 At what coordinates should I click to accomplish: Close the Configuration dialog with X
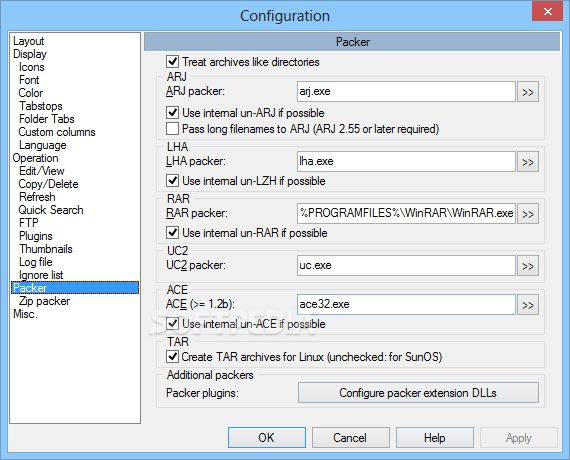[x=547, y=11]
